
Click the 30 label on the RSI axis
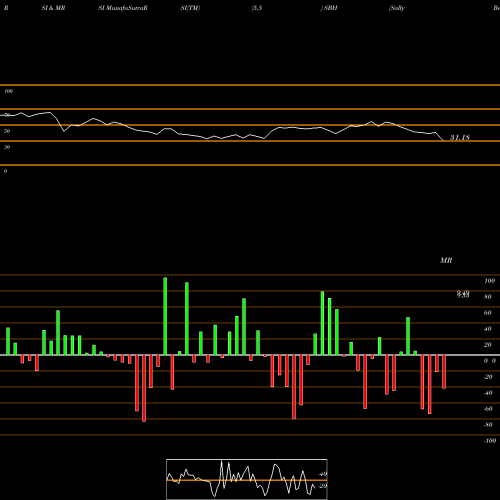click(7, 147)
